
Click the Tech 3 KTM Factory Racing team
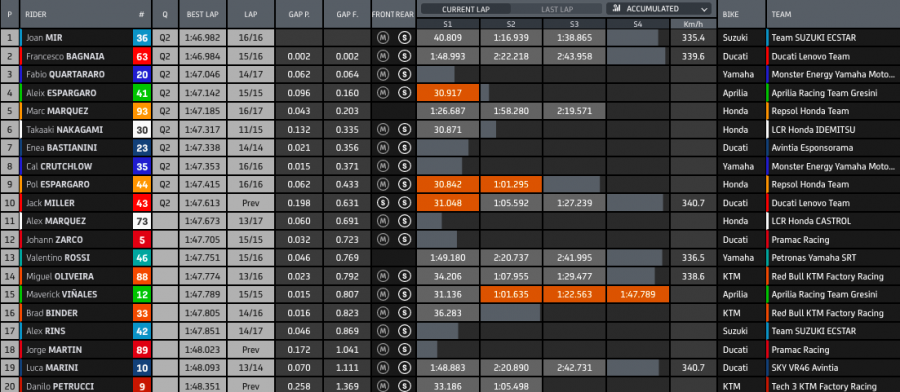pos(824,387)
